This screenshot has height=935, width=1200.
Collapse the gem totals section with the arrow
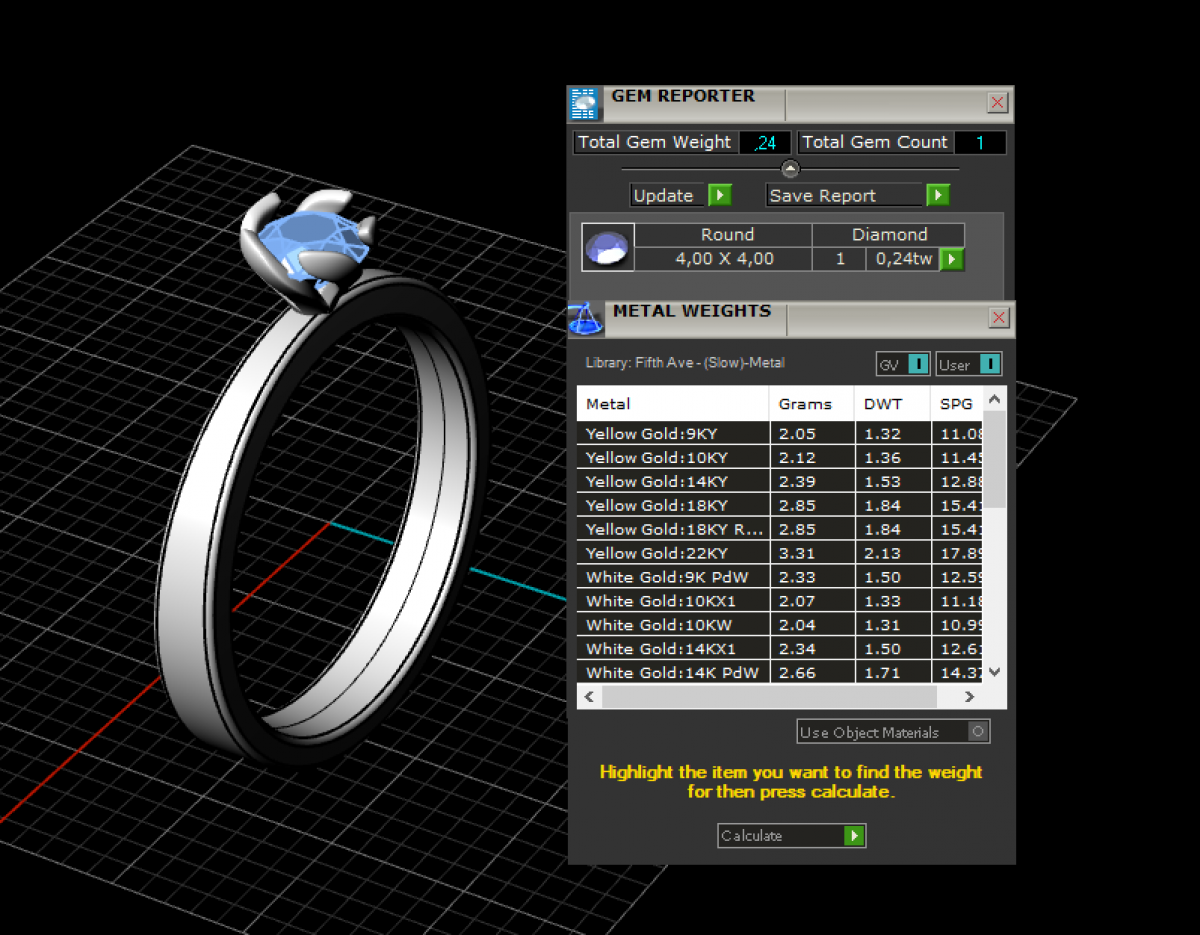(790, 168)
